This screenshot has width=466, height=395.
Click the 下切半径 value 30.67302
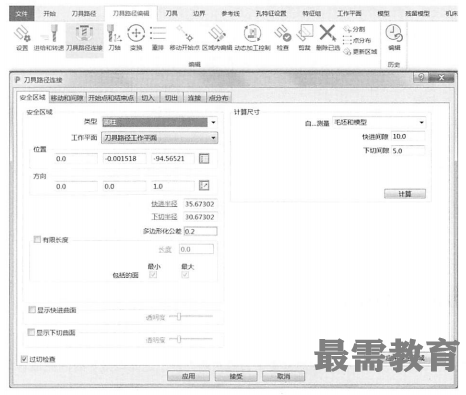click(200, 217)
